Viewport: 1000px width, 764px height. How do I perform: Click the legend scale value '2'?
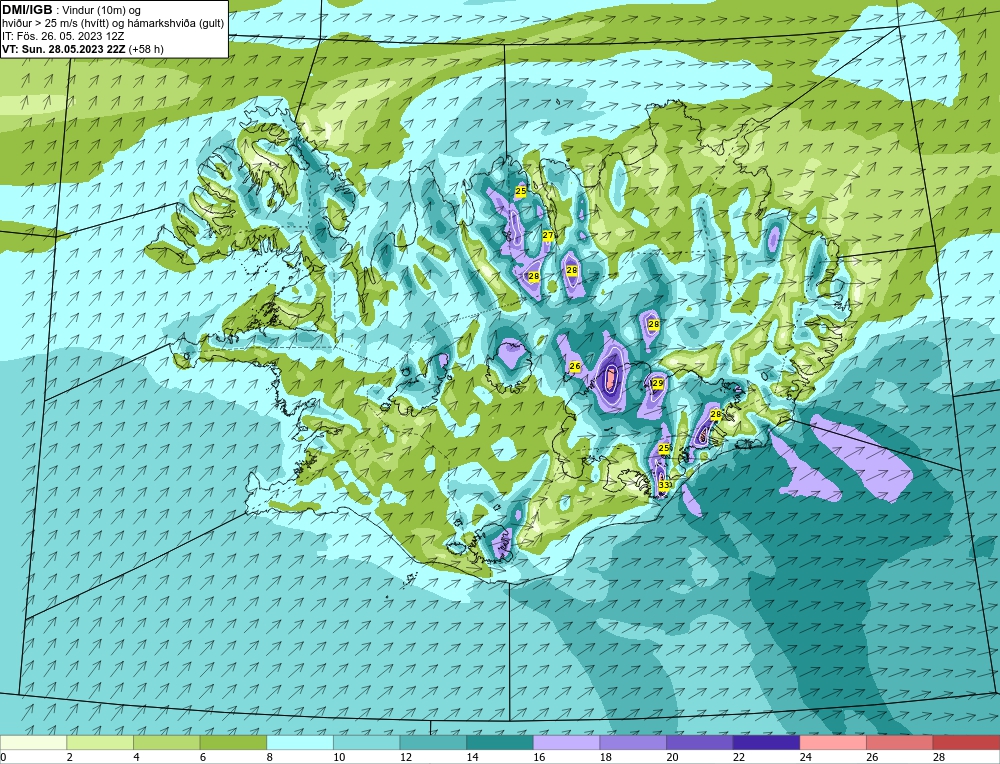tap(70, 757)
